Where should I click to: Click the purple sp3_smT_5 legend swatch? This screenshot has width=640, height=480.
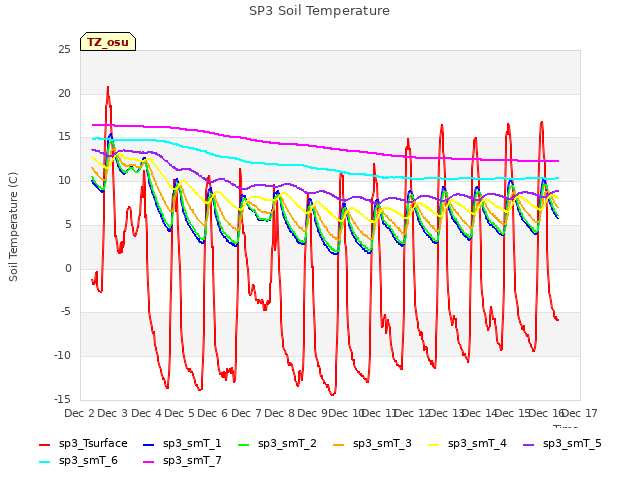[529, 444]
